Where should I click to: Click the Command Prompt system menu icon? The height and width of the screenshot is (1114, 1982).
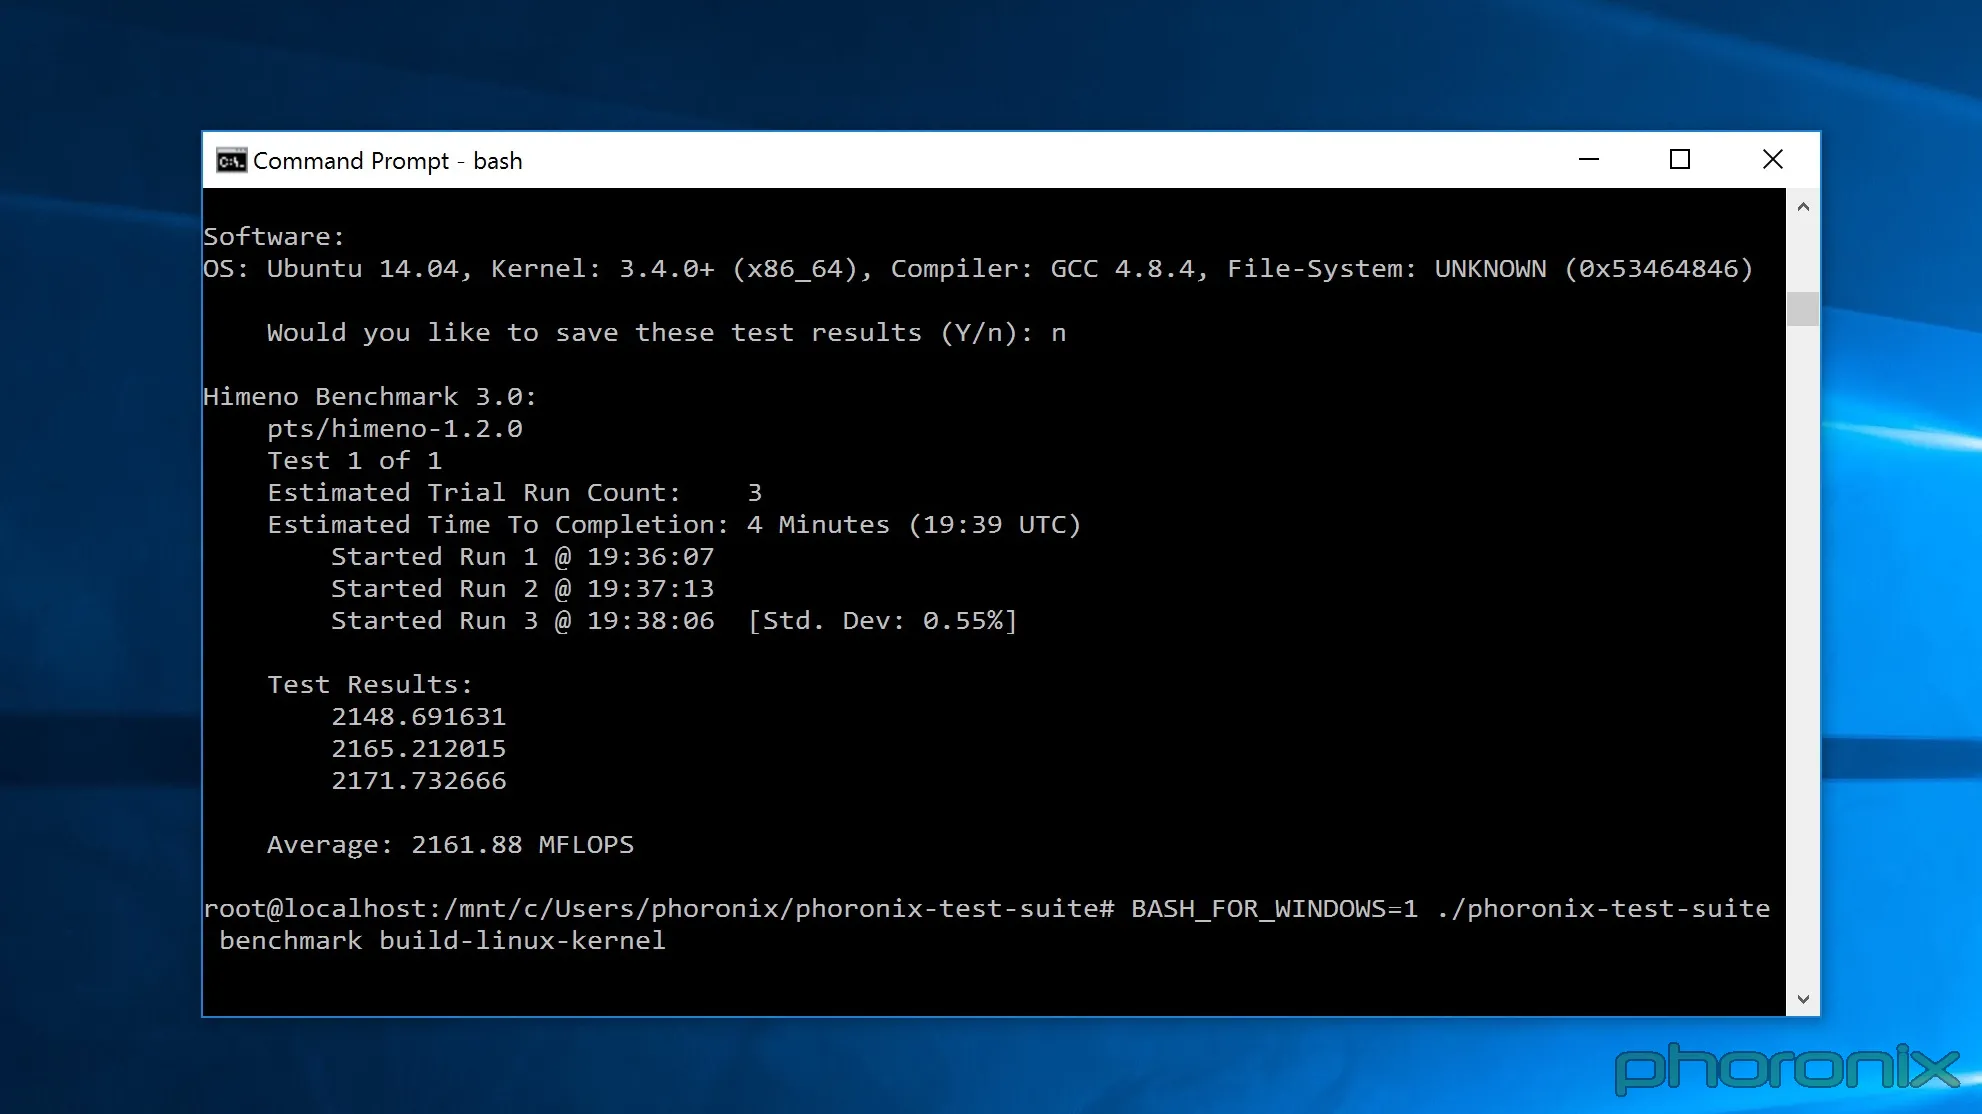pyautogui.click(x=231, y=161)
